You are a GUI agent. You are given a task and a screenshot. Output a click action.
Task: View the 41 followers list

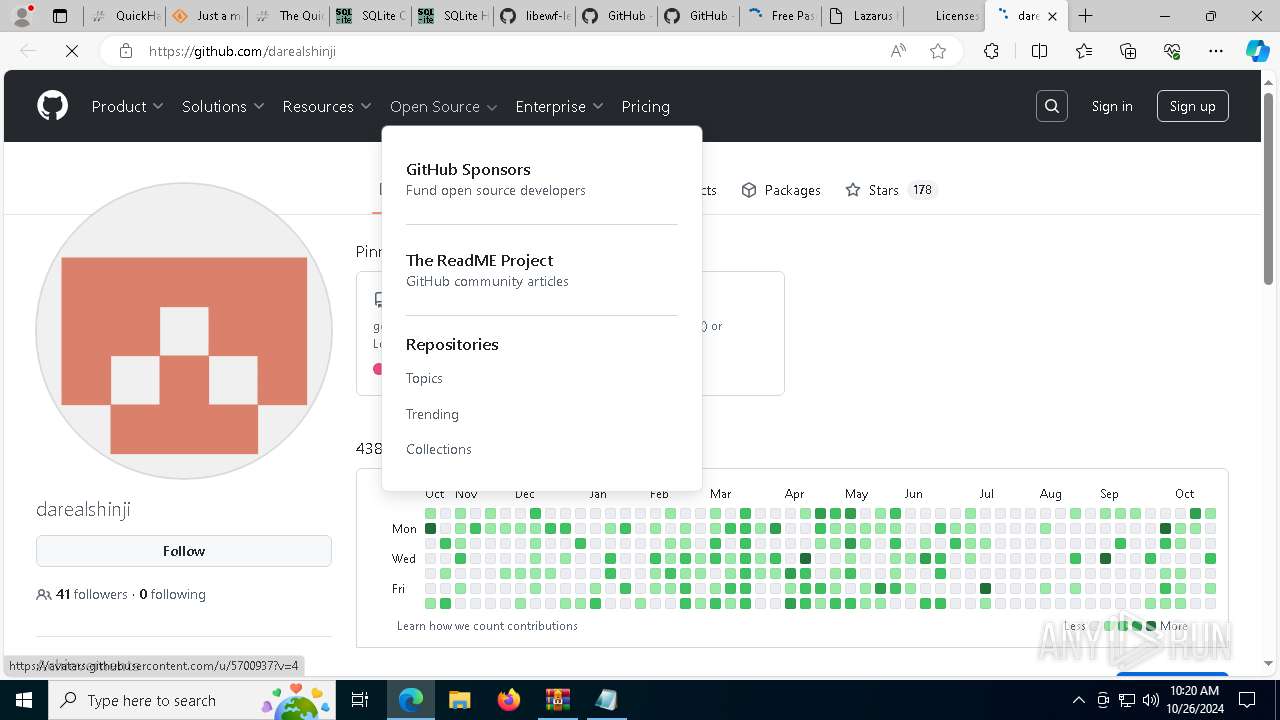[92, 594]
